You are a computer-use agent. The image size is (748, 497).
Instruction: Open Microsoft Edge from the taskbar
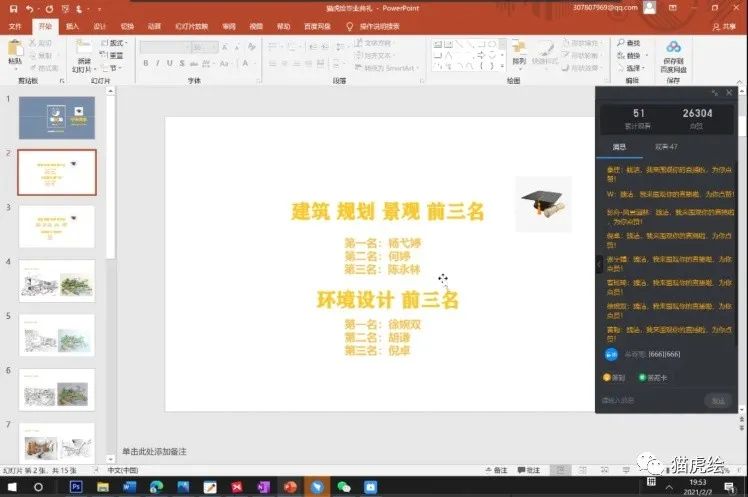(156, 487)
